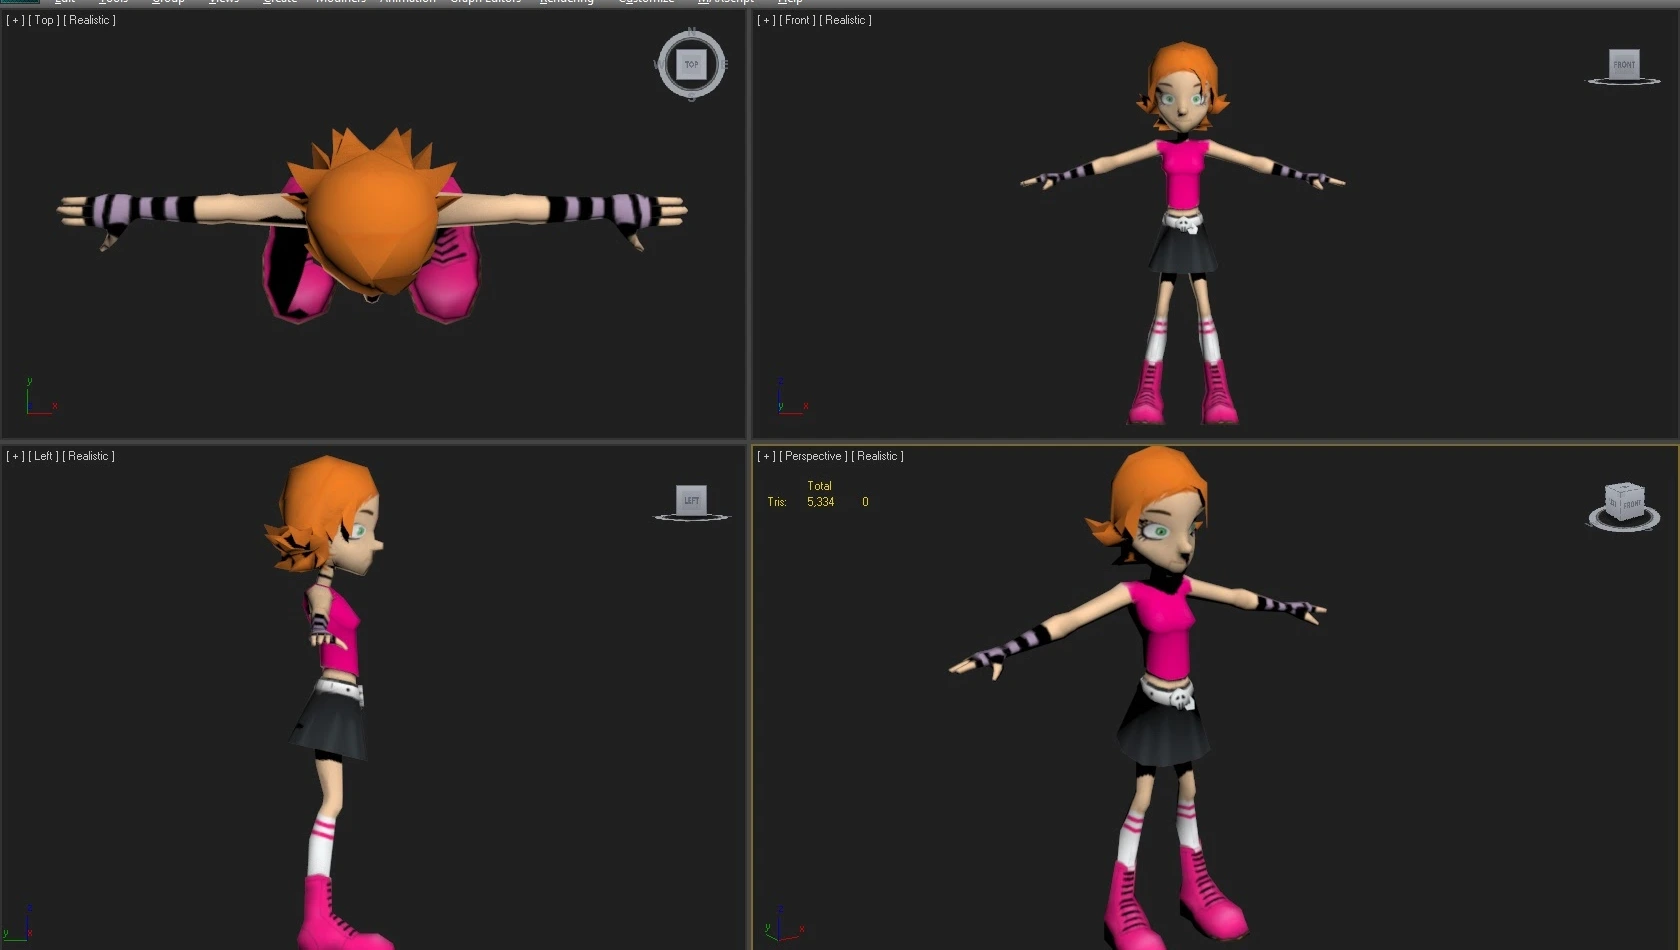Click the top face of the Perspective ViewCube

click(1623, 488)
